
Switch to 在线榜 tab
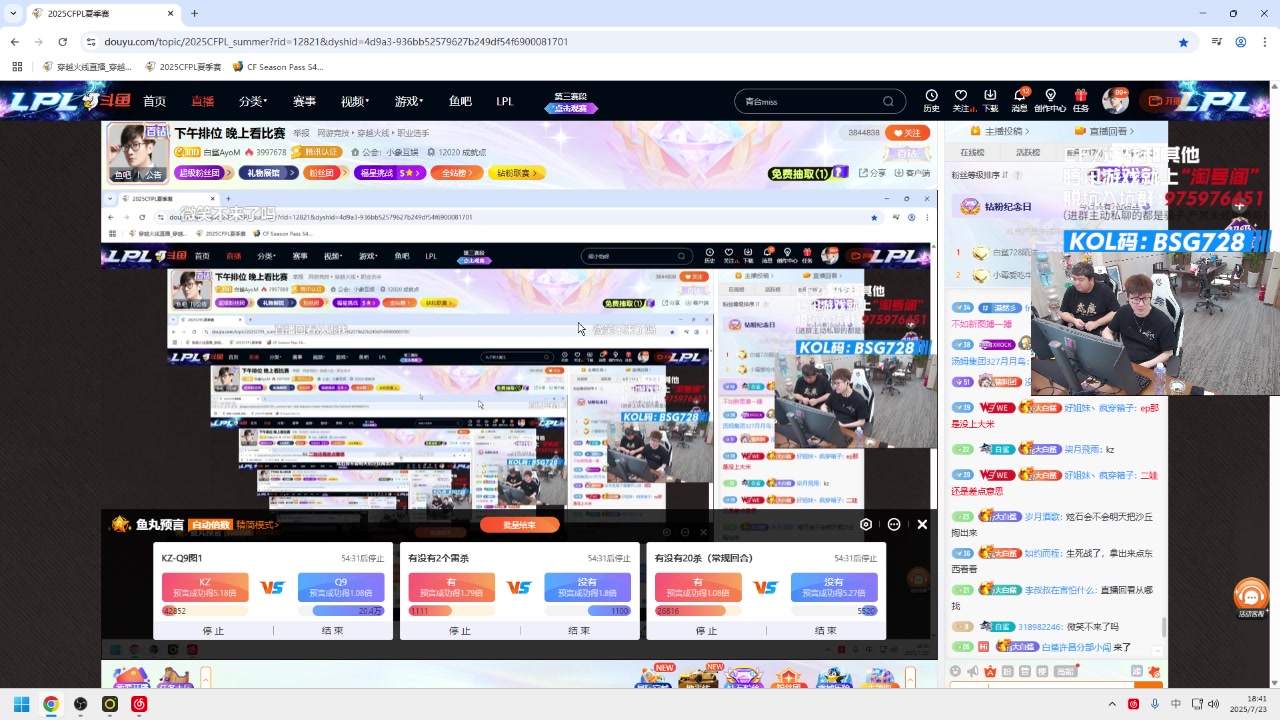(x=972, y=153)
